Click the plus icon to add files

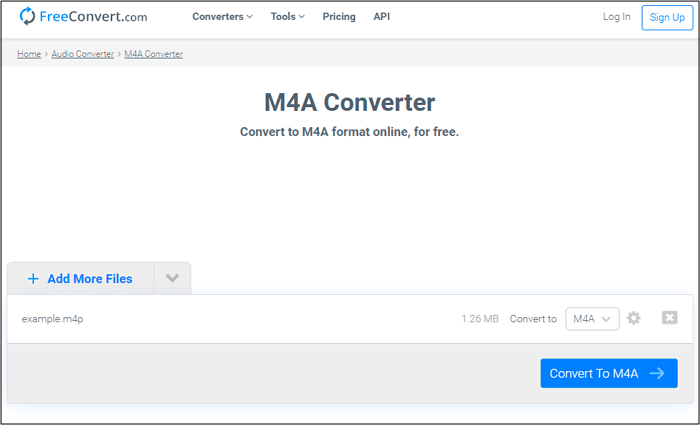tap(33, 279)
